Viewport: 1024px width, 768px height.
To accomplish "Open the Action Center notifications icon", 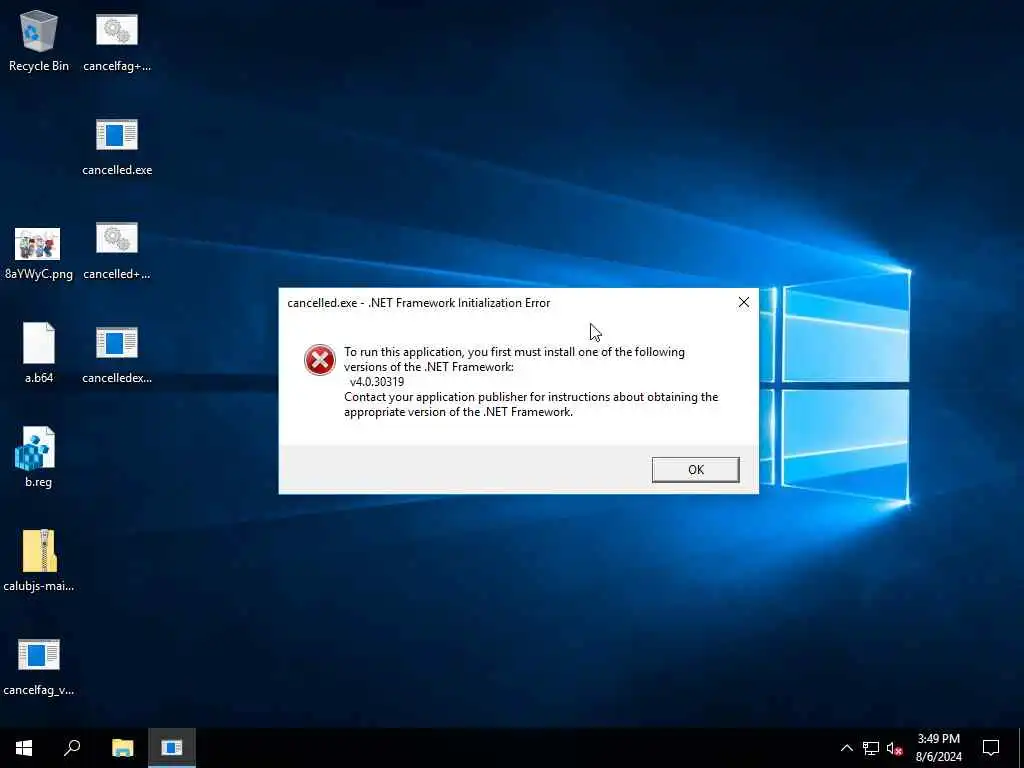I will click(991, 748).
